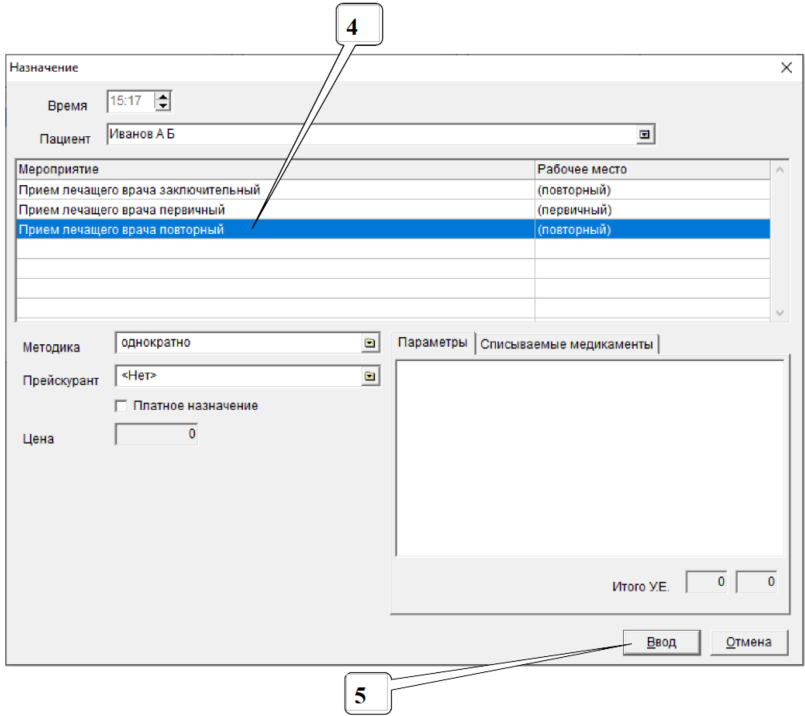Click the Цена value field
The image size is (805, 716).
[x=157, y=435]
